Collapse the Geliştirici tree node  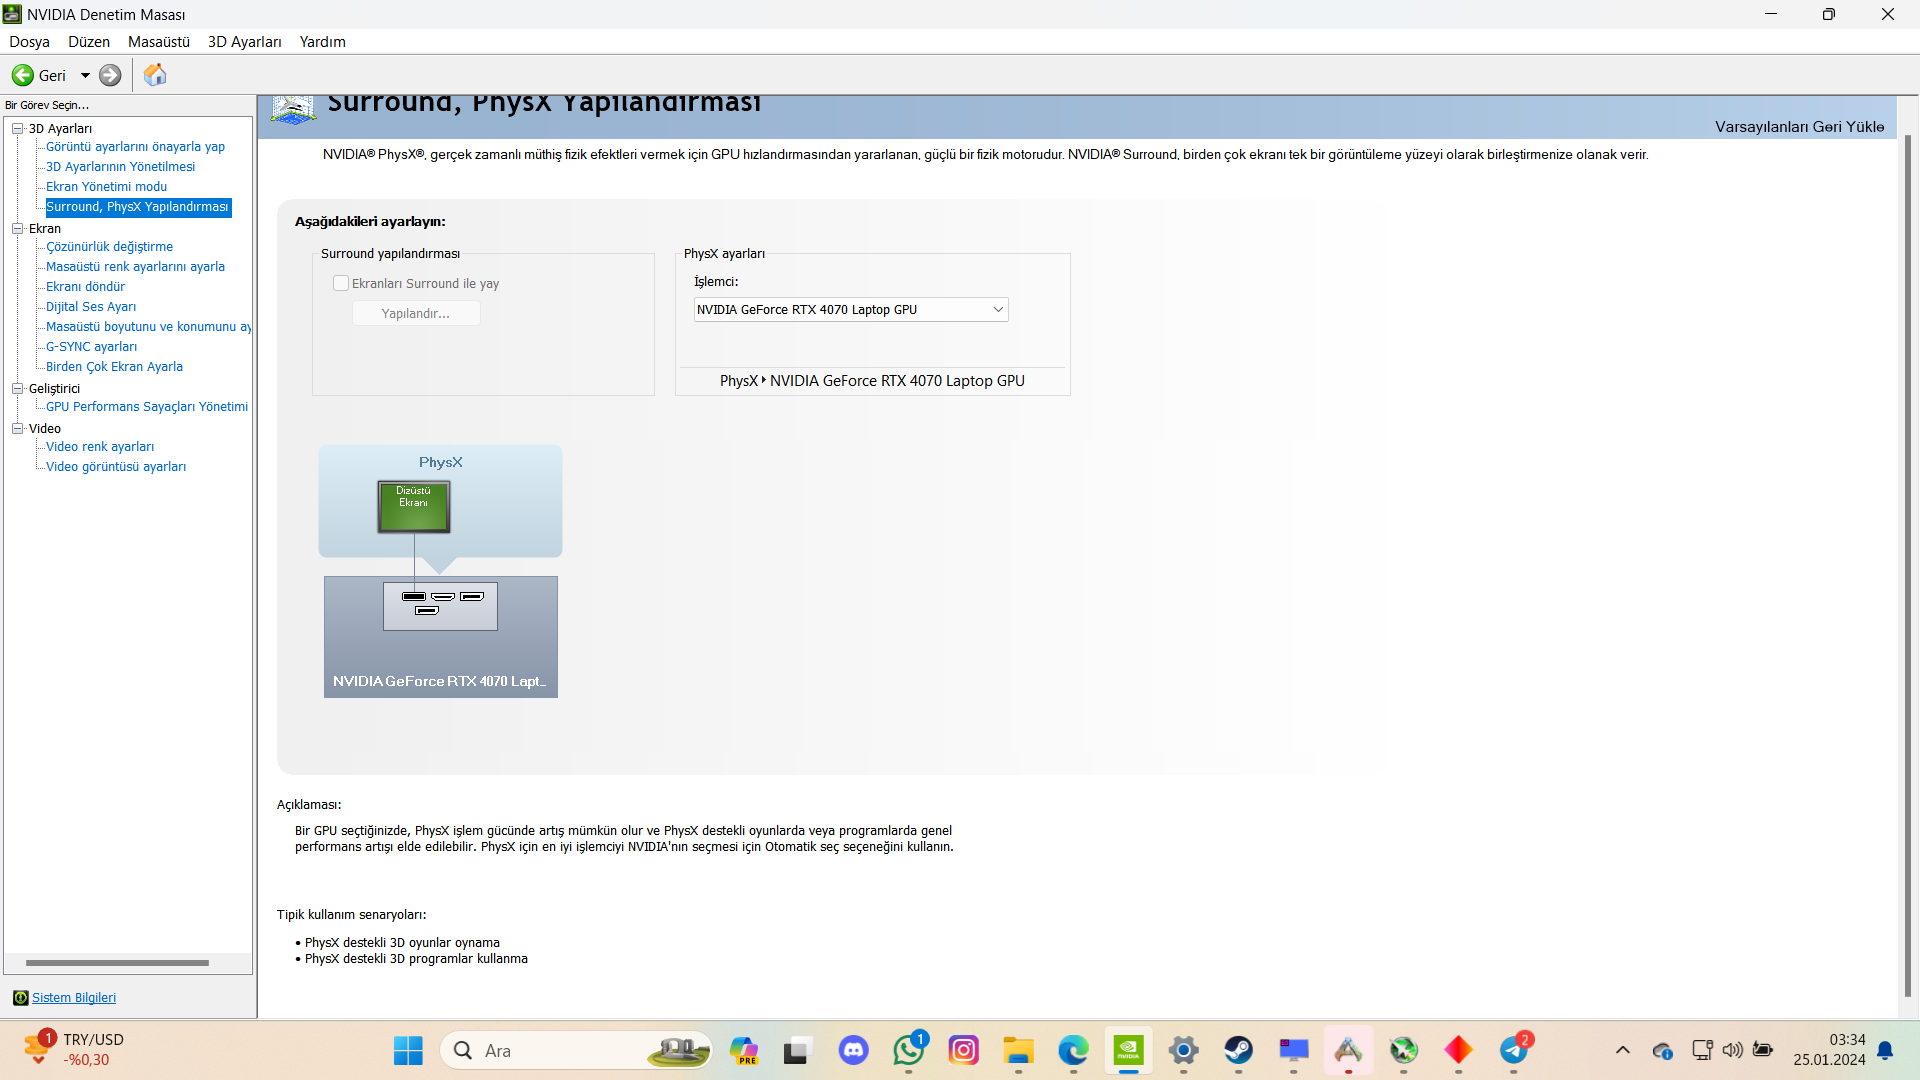tap(17, 388)
